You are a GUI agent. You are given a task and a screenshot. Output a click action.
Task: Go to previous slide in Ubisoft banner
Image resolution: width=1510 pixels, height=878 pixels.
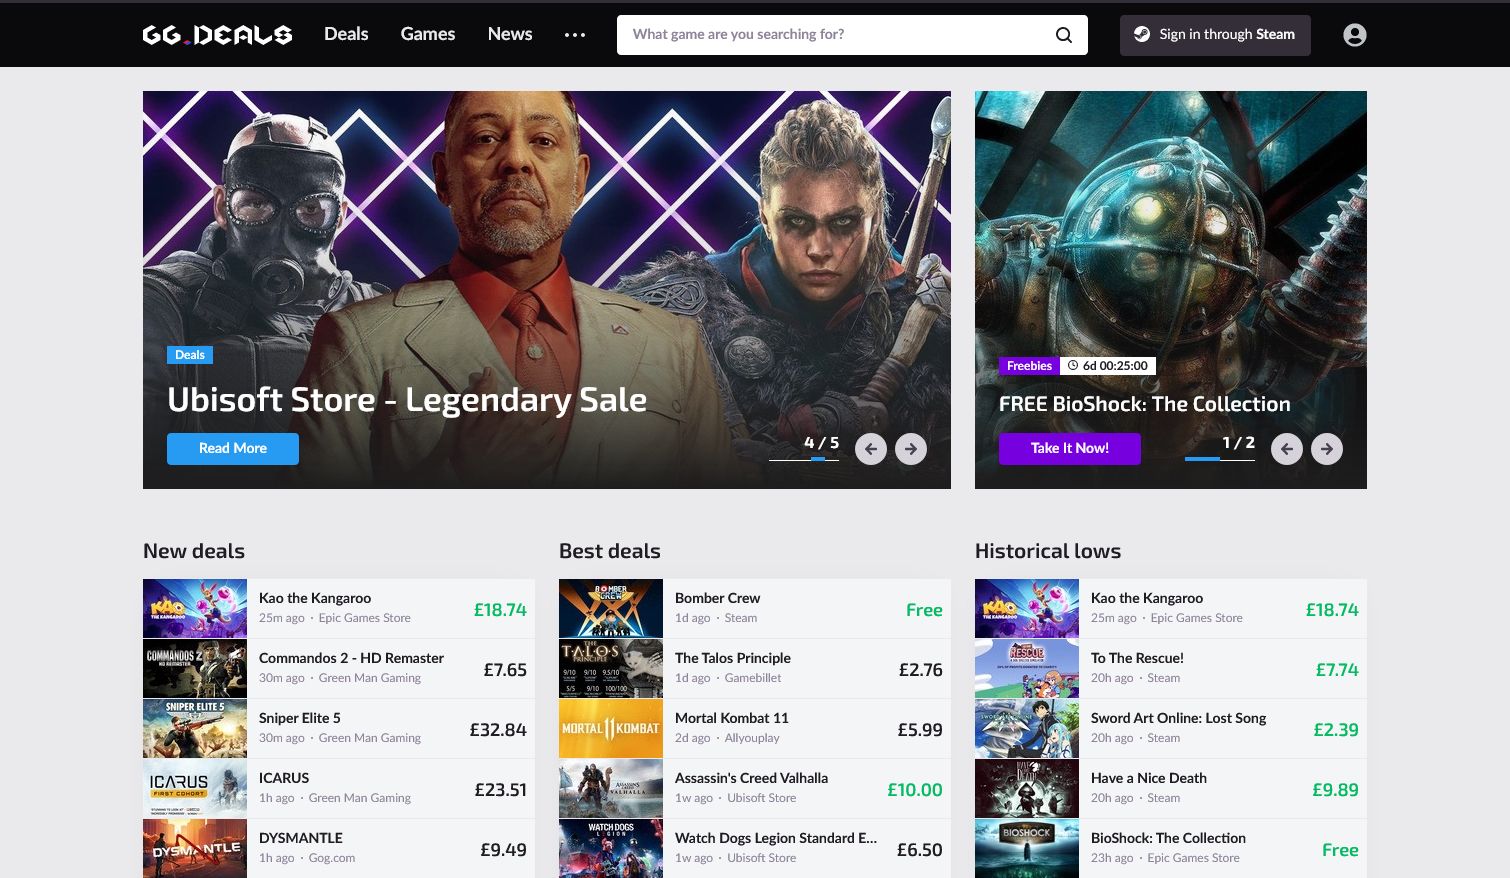pos(871,449)
